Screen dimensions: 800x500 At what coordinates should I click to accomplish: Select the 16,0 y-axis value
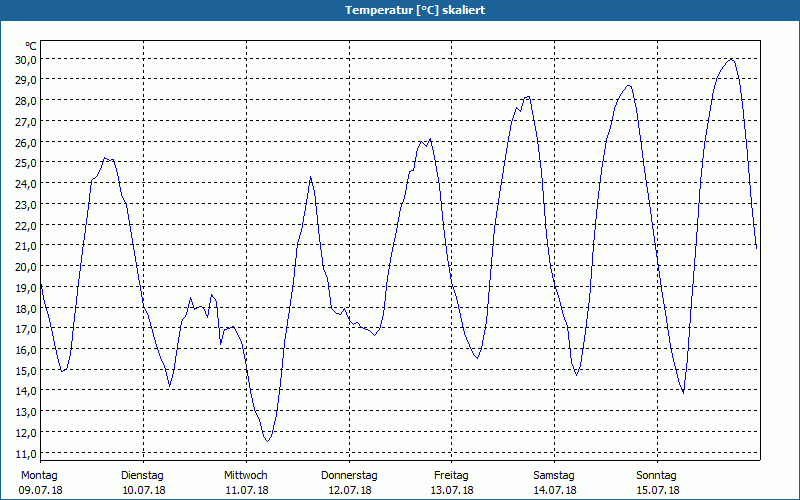[x=26, y=350]
